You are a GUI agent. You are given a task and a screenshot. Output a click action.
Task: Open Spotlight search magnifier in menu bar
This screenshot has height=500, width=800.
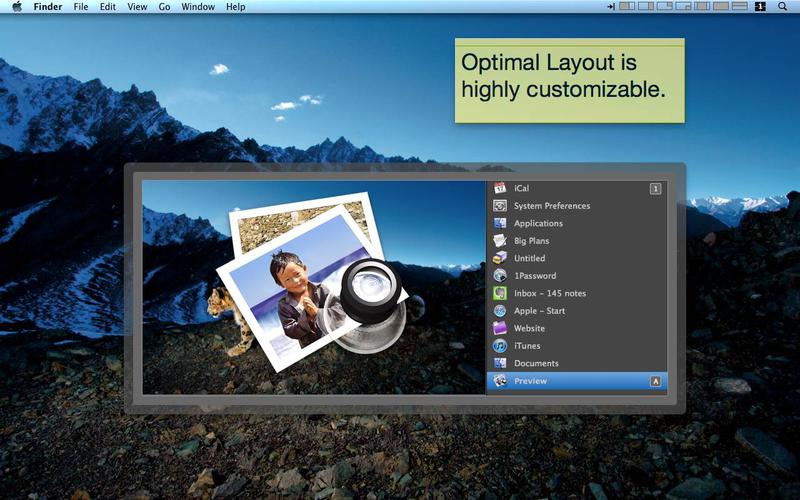tap(782, 7)
